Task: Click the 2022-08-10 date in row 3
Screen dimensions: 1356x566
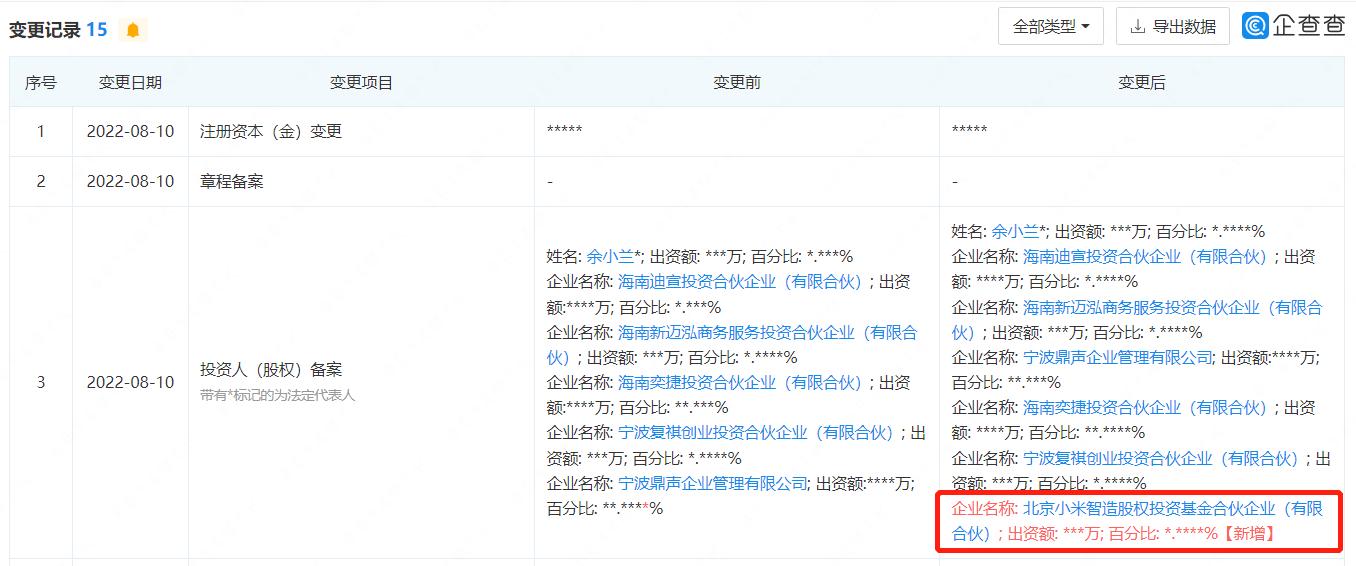Action: pyautogui.click(x=130, y=382)
